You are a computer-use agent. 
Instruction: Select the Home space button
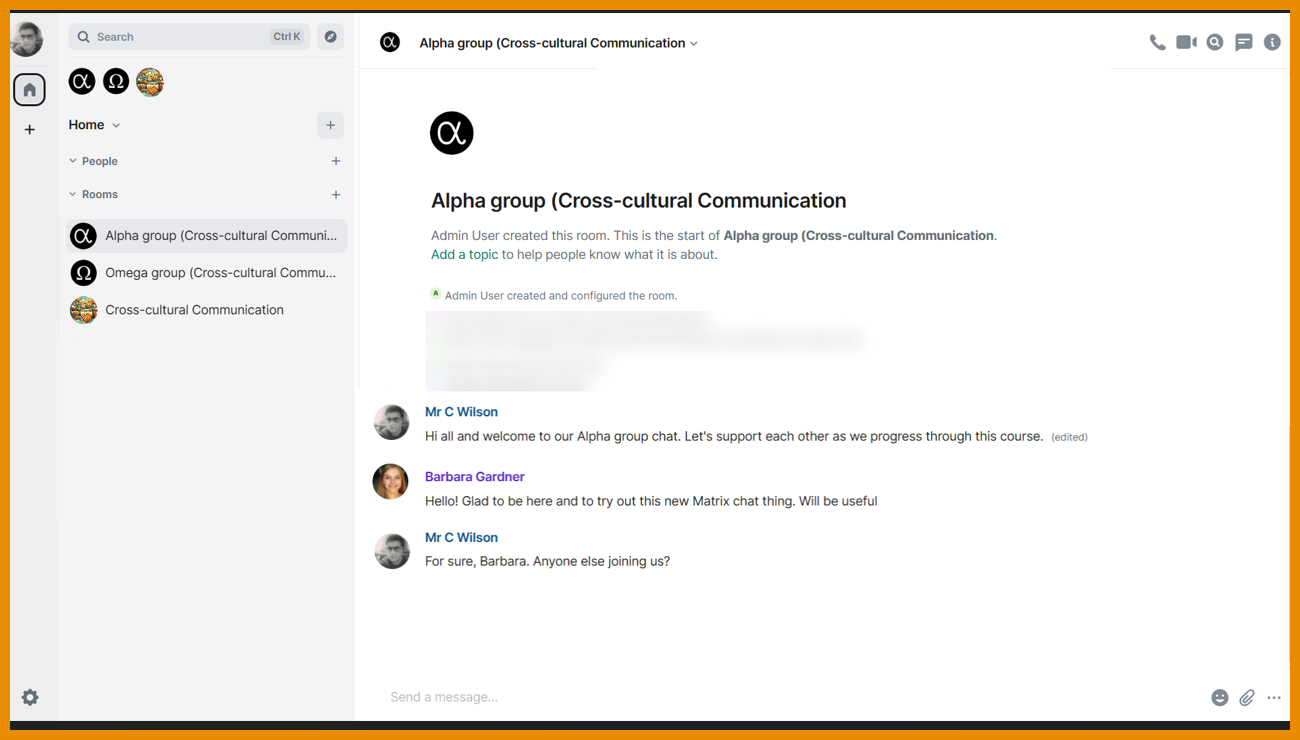(30, 90)
